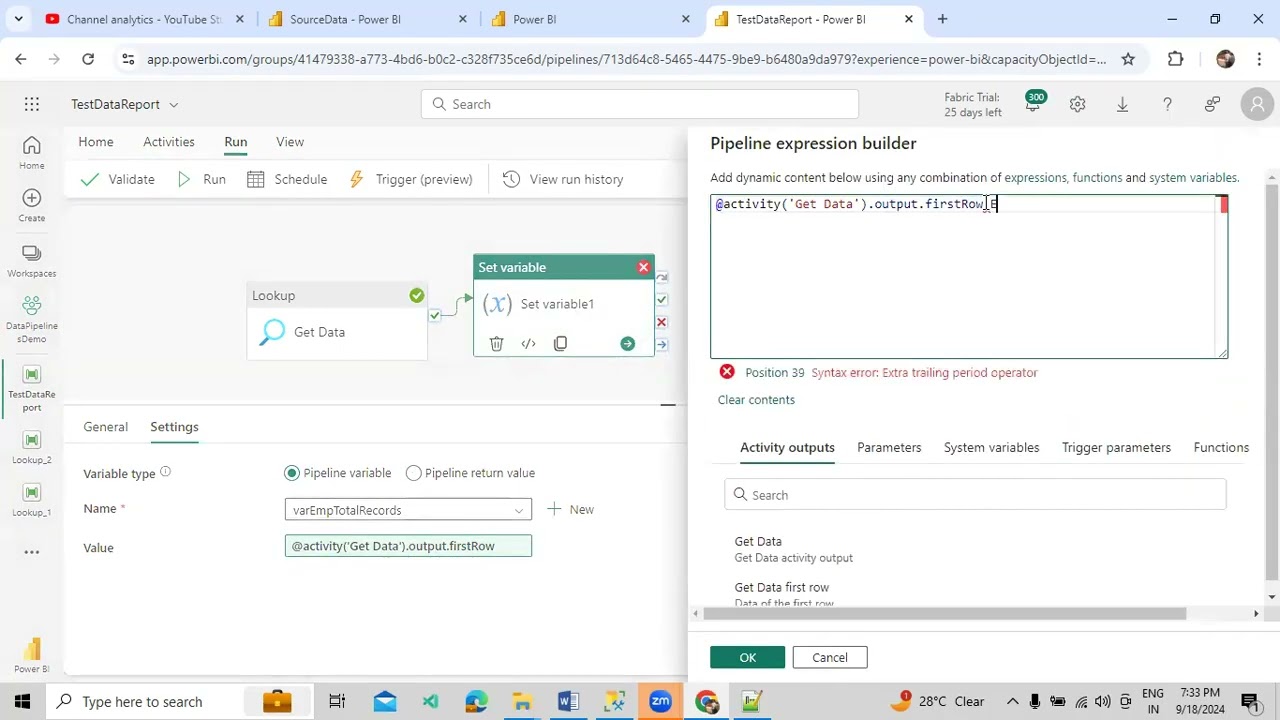This screenshot has height=720, width=1280.
Task: Cancel the expression builder
Action: [830, 657]
